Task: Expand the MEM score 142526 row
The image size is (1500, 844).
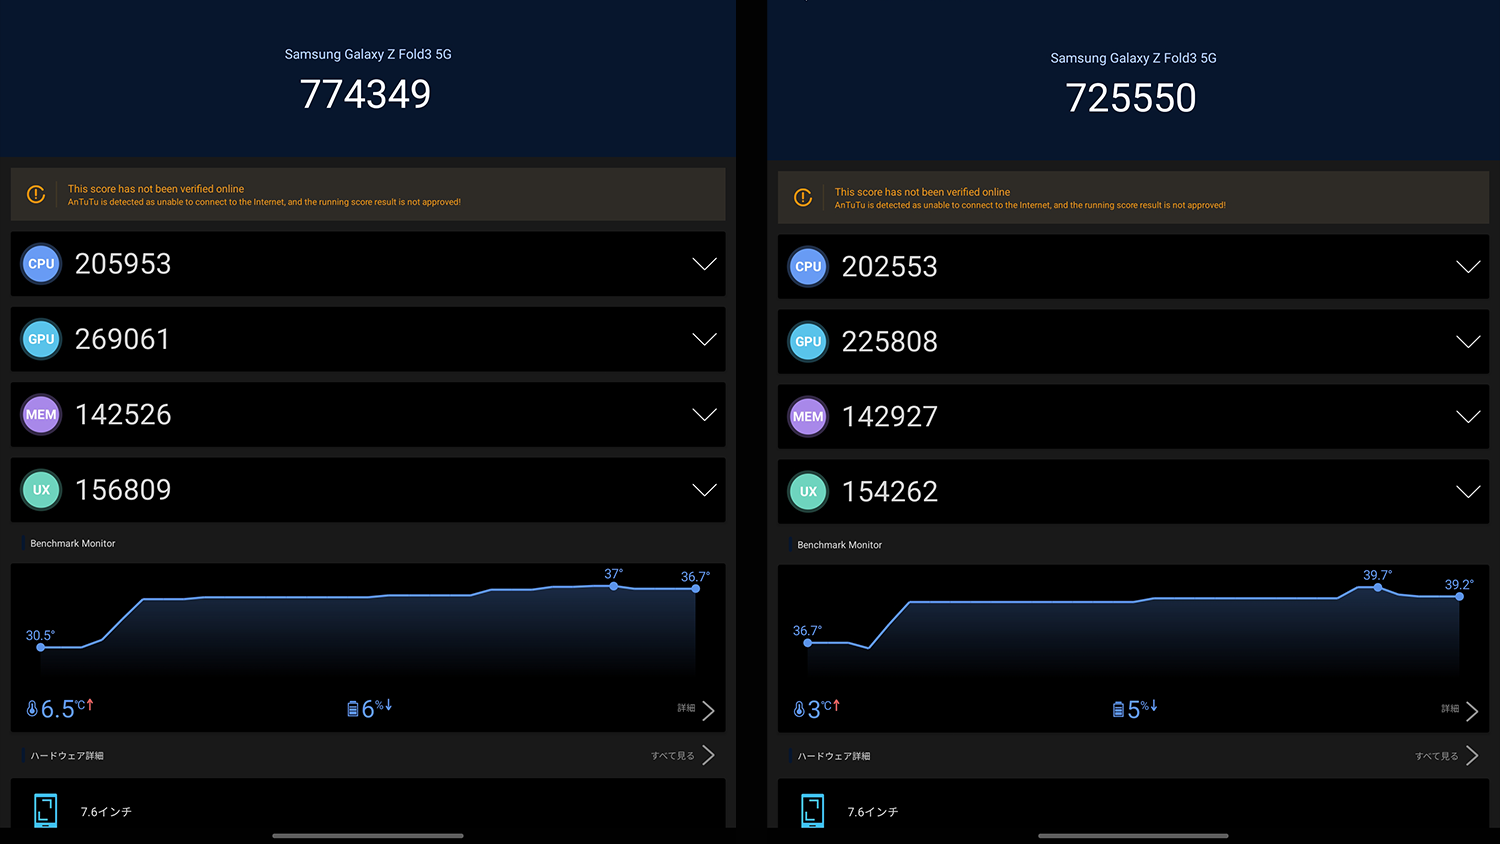Action: [x=704, y=415]
